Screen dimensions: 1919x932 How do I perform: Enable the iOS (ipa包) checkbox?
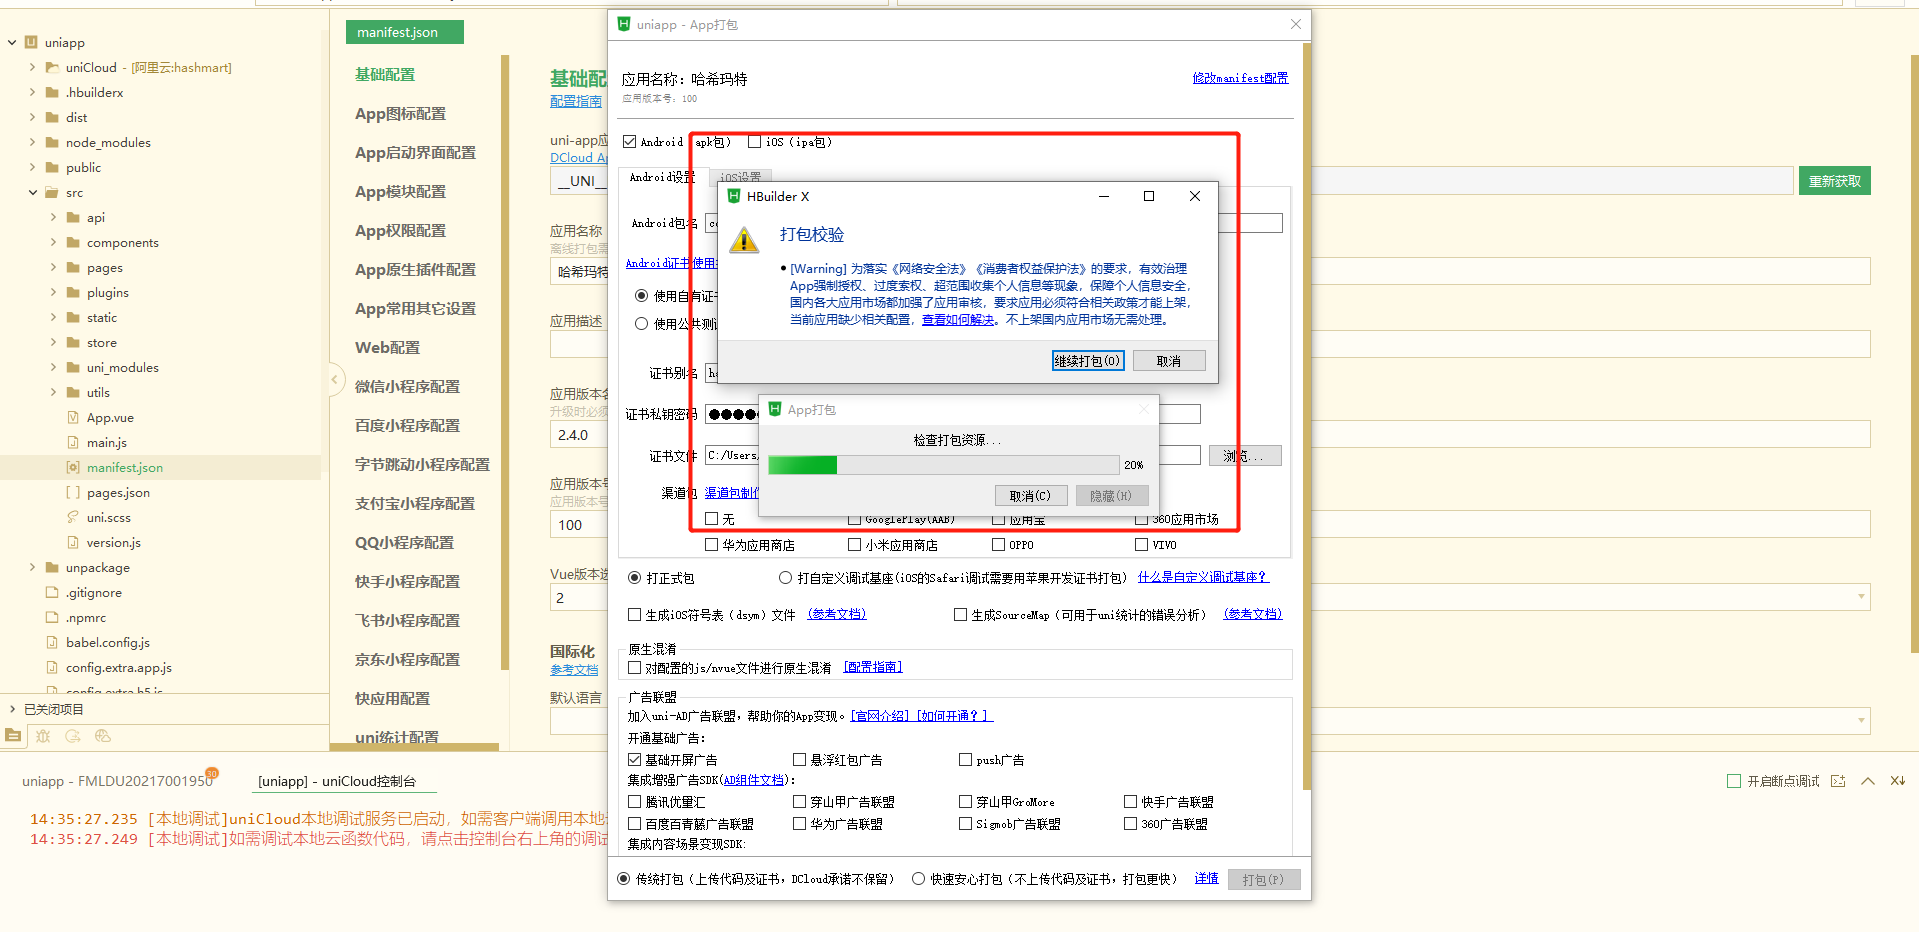[754, 142]
